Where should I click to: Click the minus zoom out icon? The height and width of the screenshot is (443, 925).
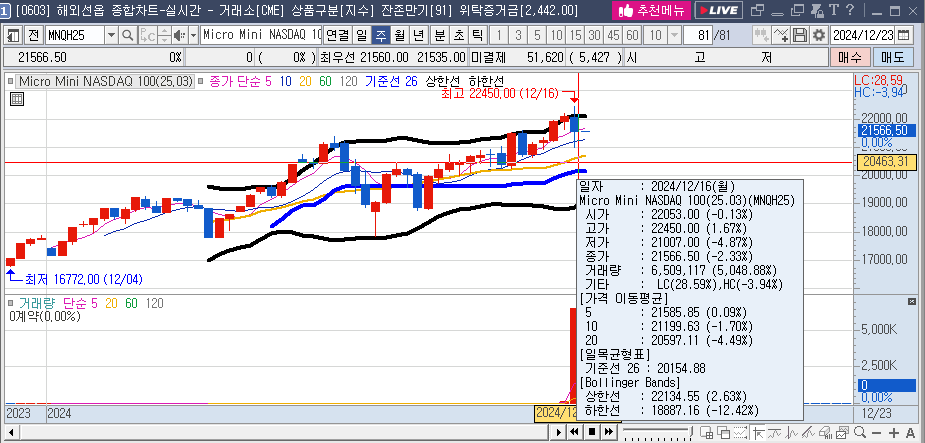[876, 433]
